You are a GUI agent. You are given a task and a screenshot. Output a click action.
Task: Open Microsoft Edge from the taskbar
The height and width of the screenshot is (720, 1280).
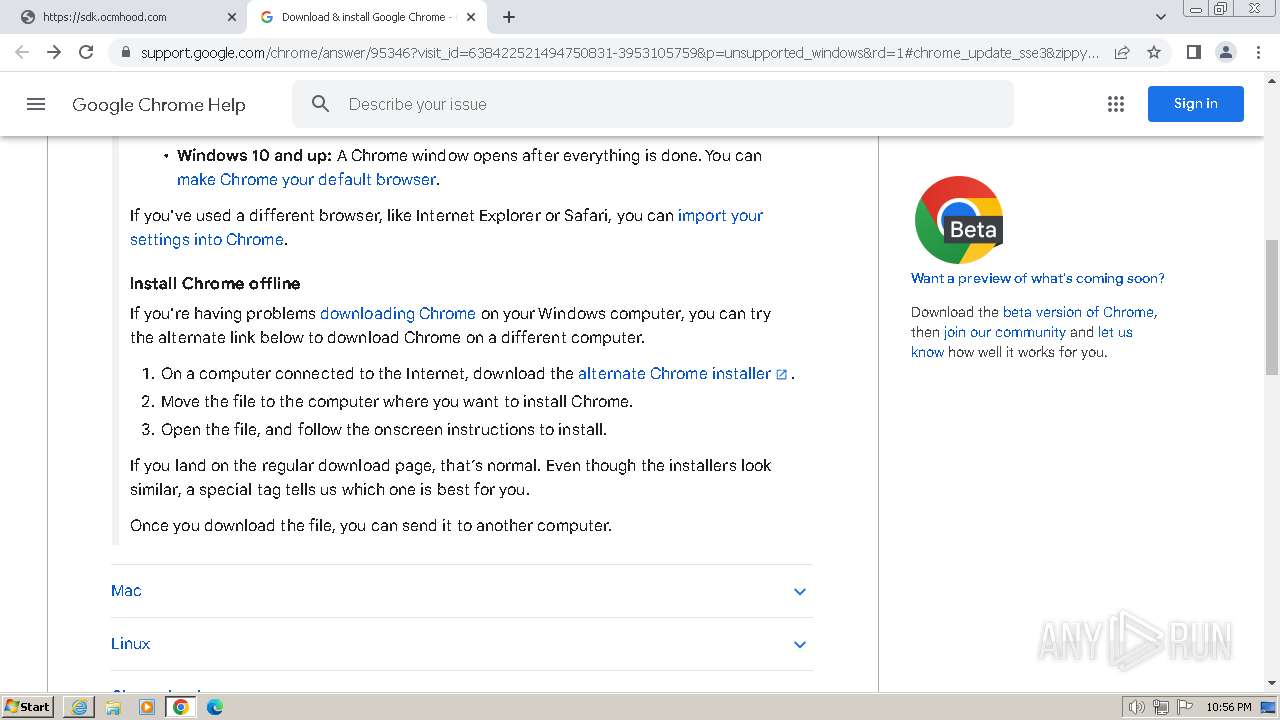tap(215, 707)
